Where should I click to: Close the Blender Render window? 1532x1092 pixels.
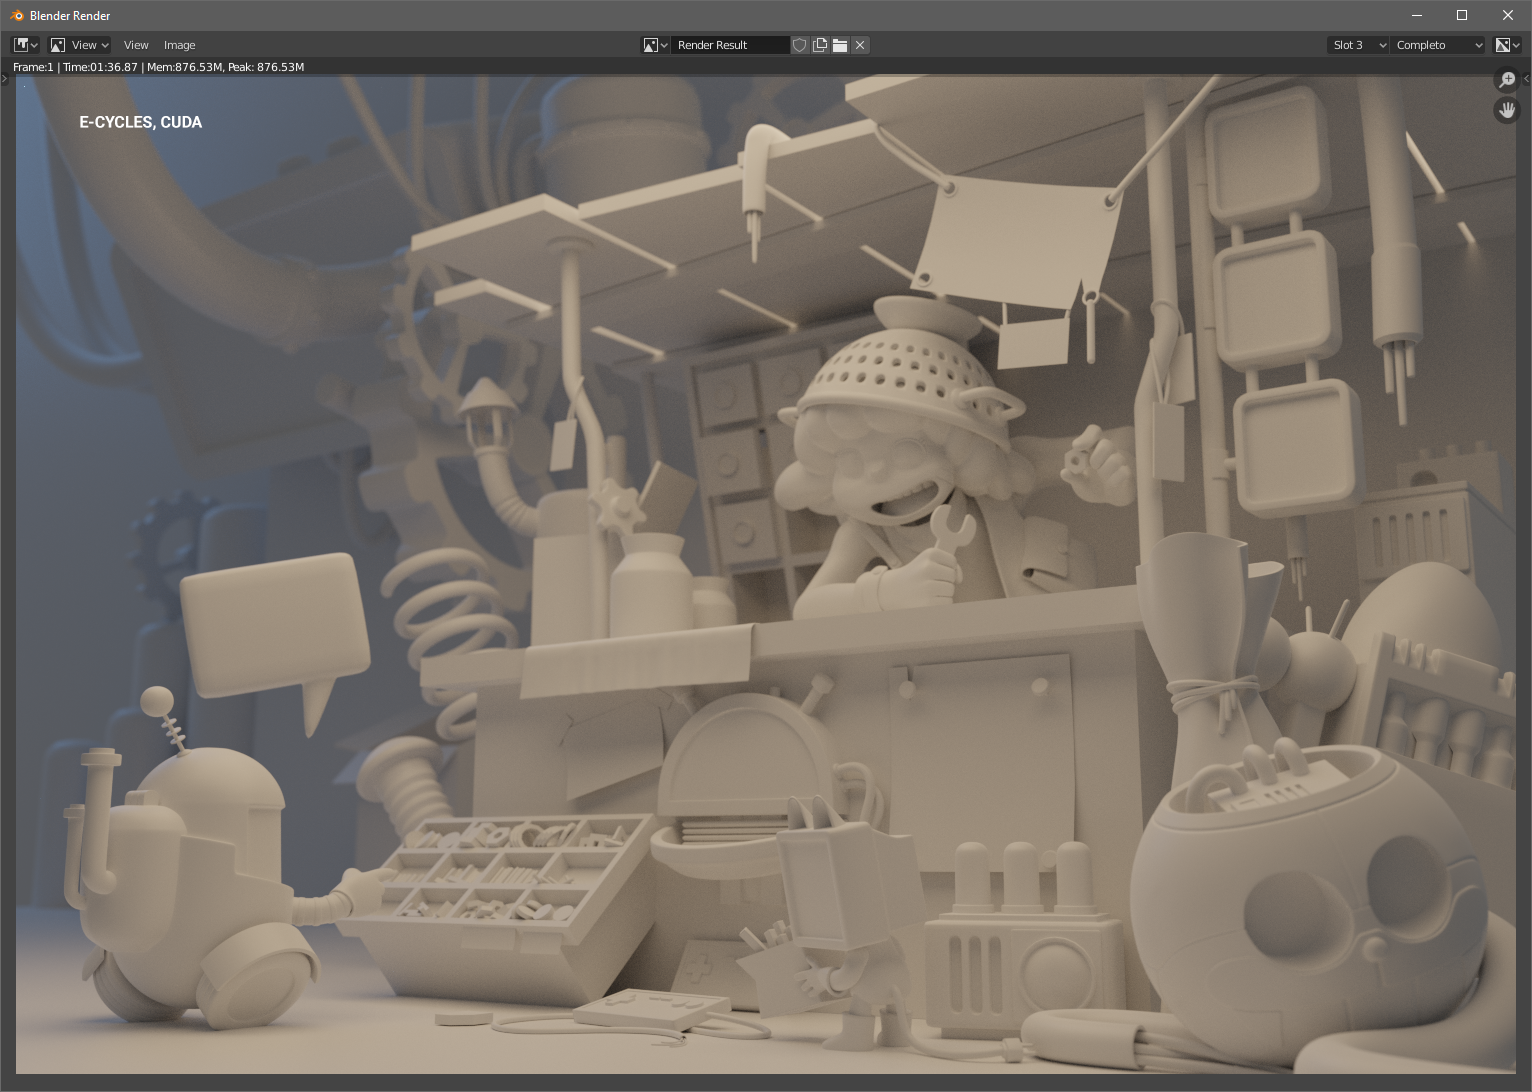point(1508,15)
